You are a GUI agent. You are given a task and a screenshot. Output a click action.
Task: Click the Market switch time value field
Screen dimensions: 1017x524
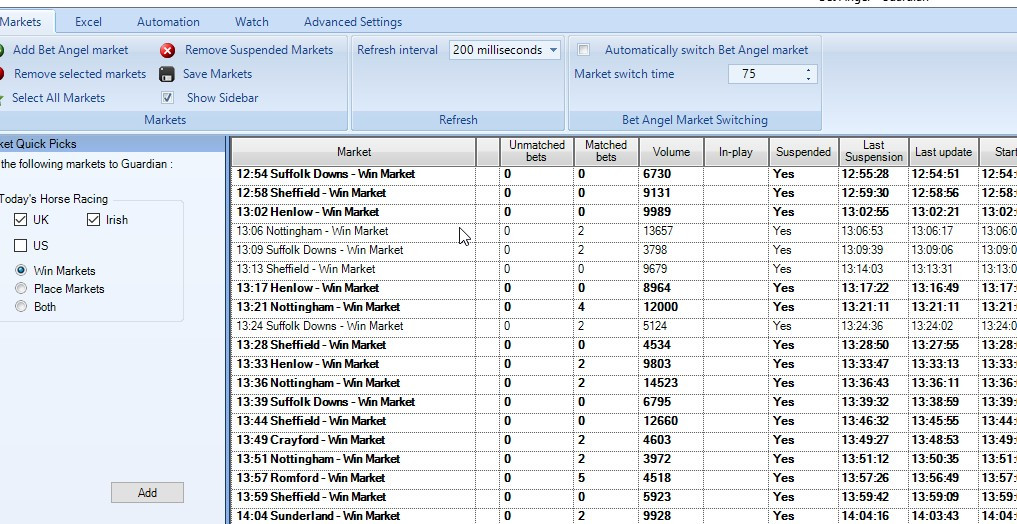764,74
